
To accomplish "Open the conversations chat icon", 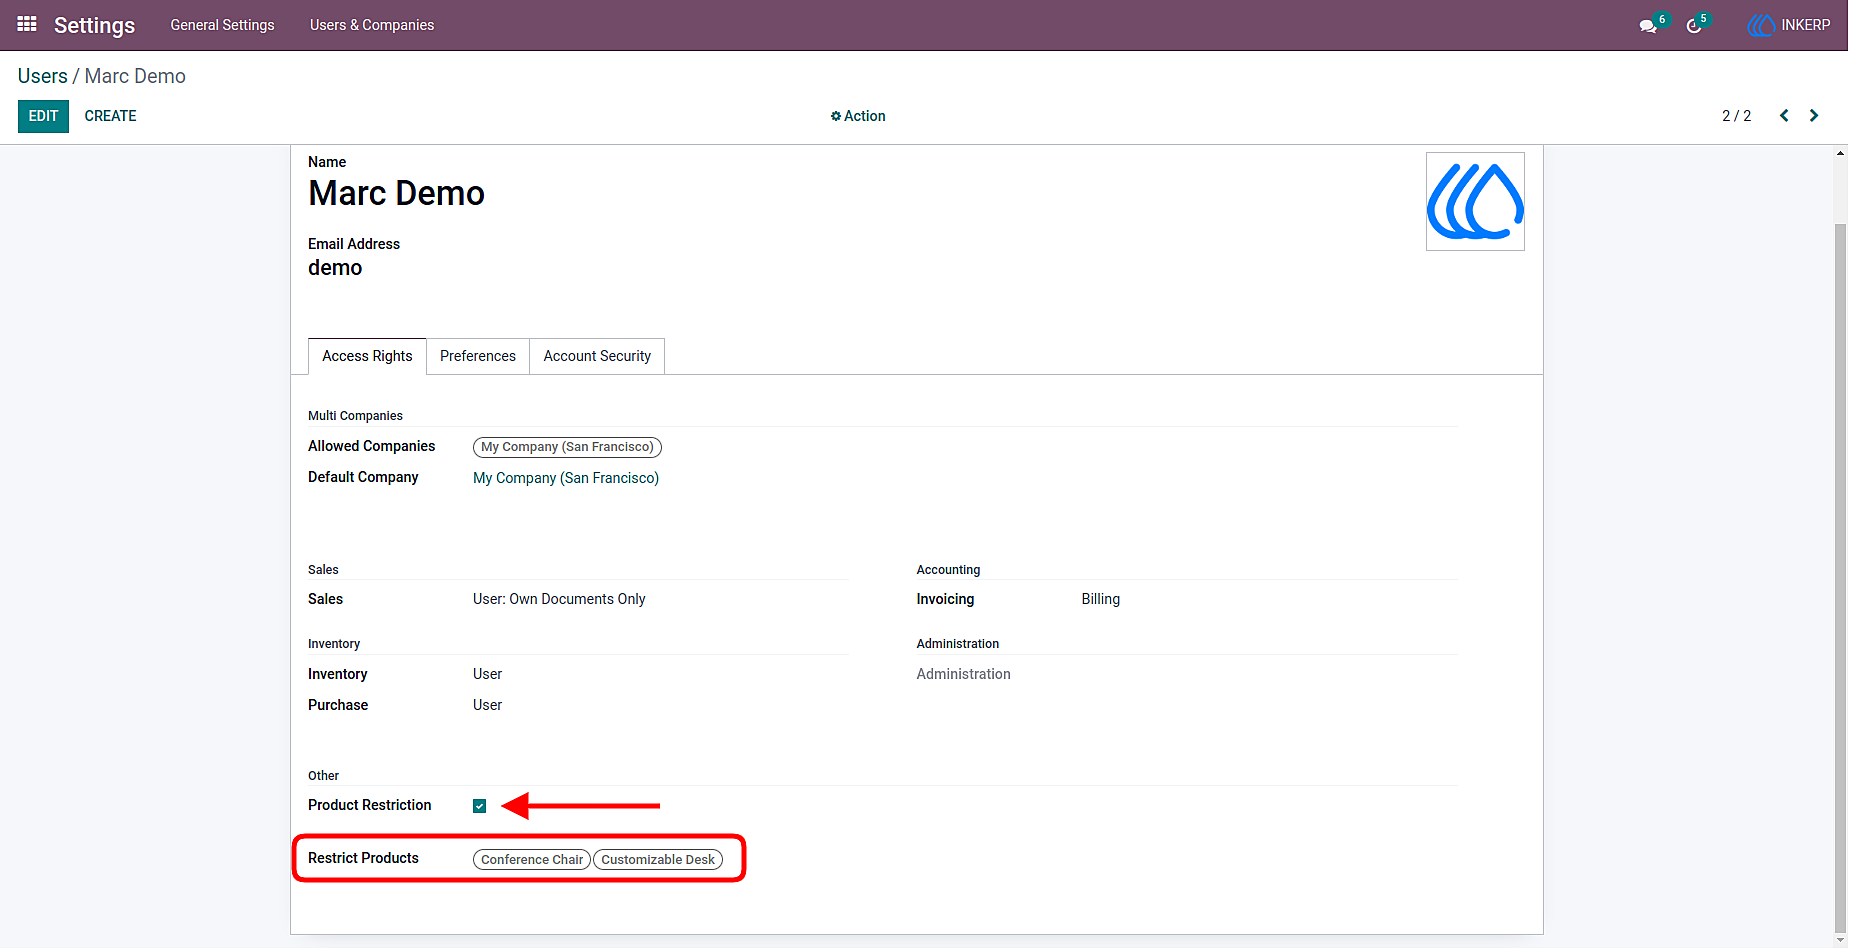I will click(1648, 26).
